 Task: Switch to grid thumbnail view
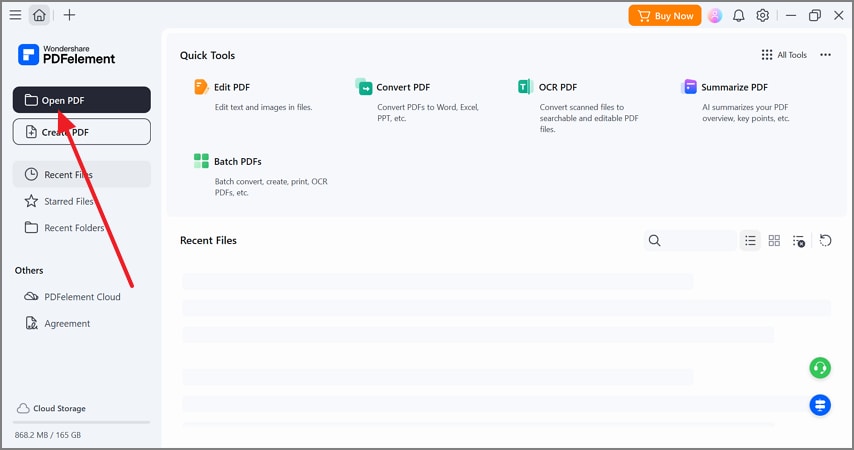[774, 240]
